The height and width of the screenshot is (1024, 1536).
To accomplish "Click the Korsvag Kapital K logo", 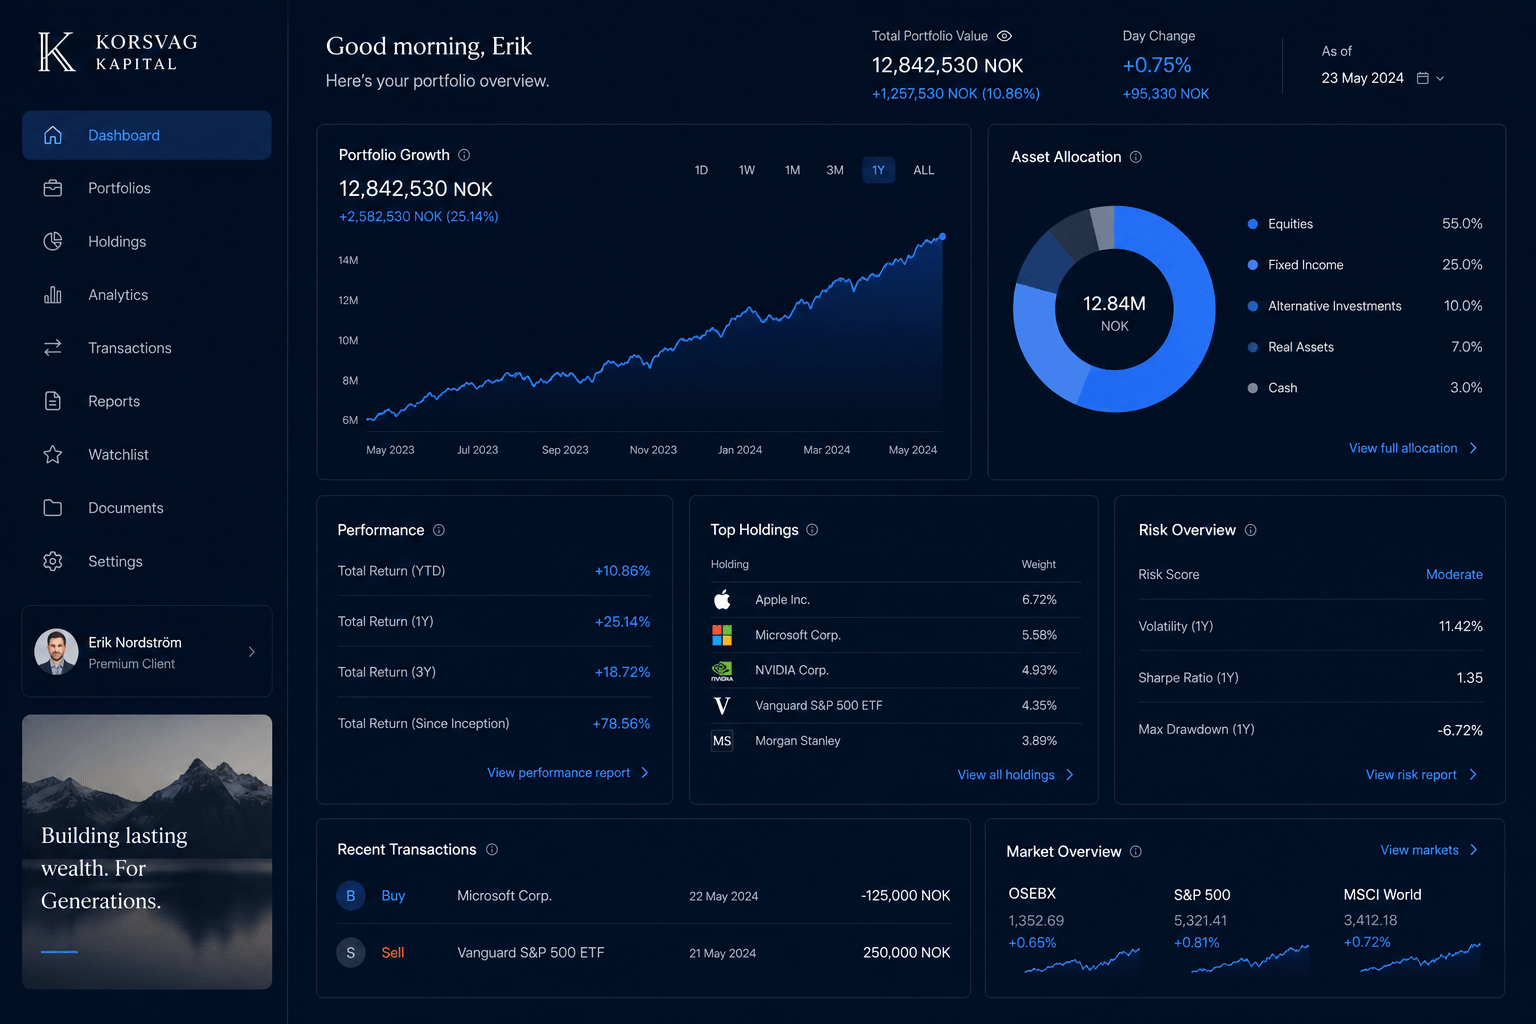I will [56, 52].
